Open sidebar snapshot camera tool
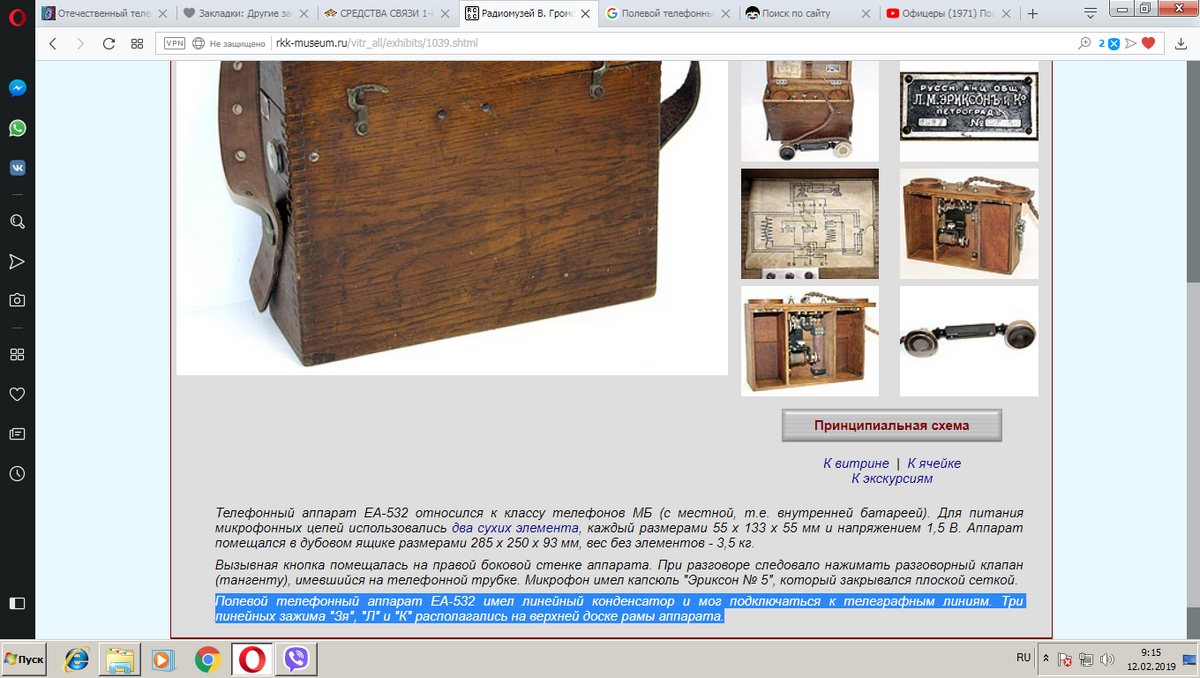 click(17, 300)
